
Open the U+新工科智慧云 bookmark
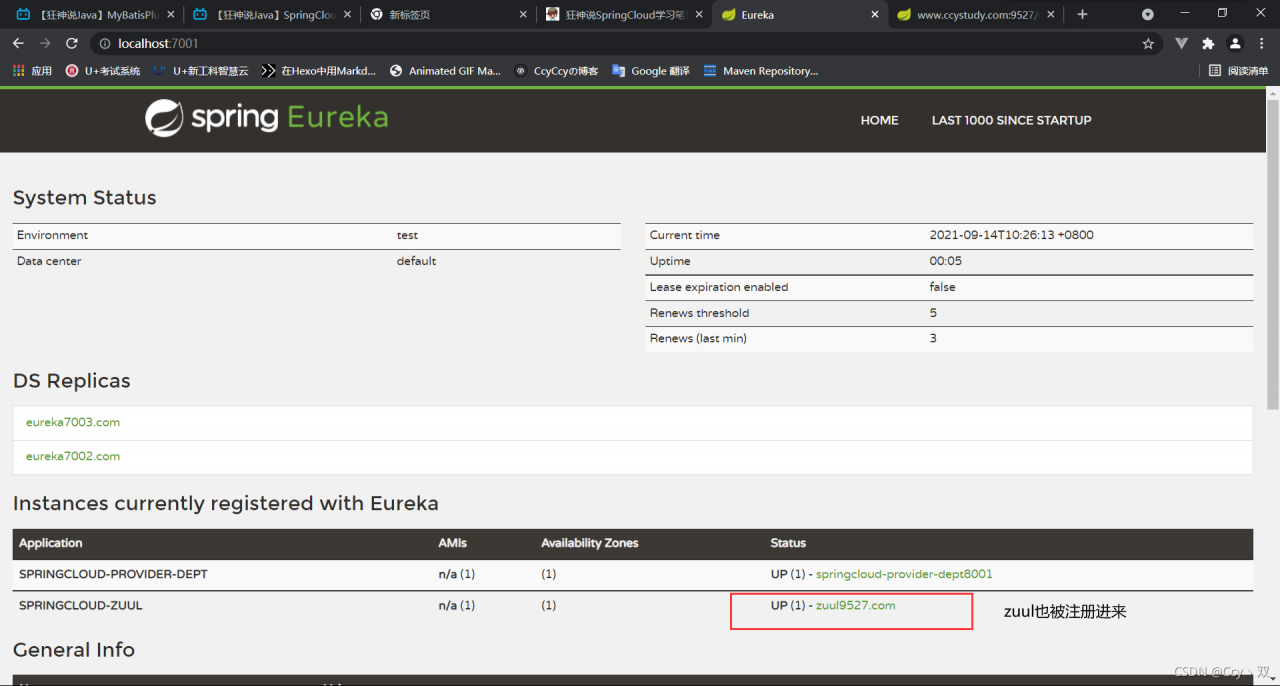[x=200, y=71]
